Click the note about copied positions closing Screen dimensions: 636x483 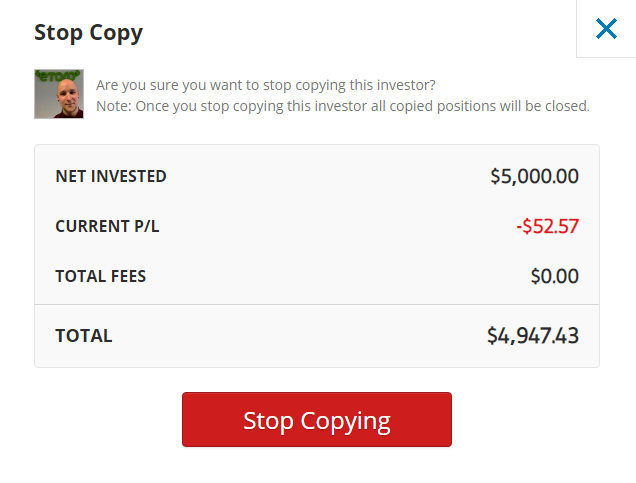(343, 106)
